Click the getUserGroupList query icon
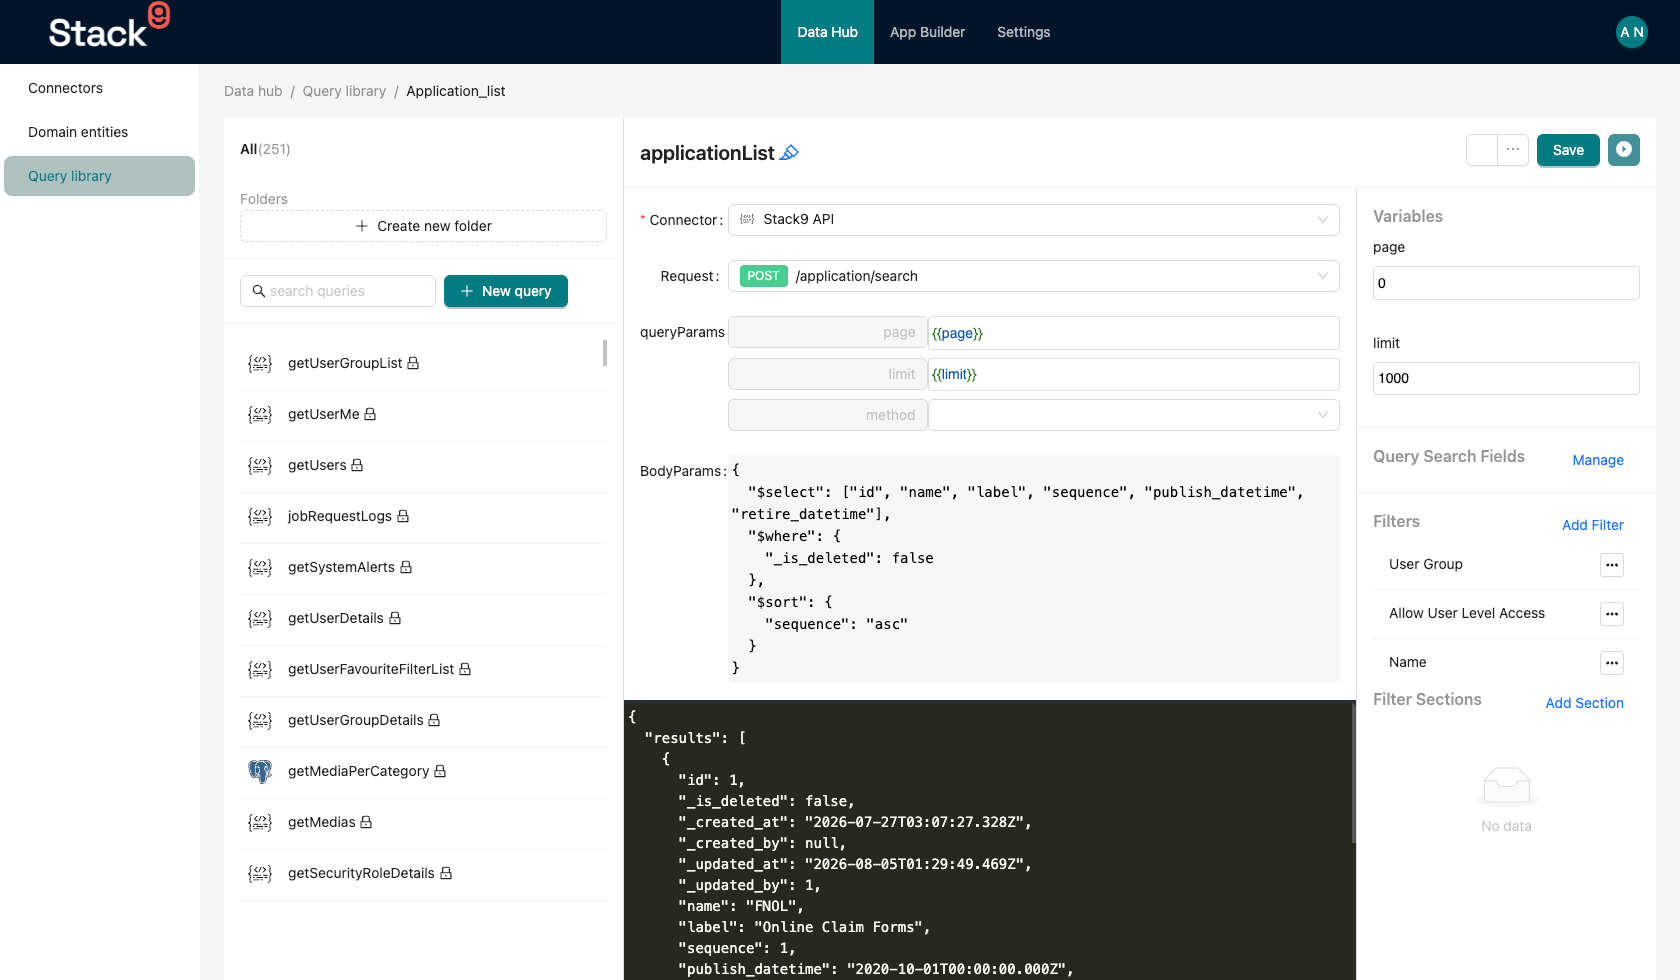1680x980 pixels. coord(260,363)
